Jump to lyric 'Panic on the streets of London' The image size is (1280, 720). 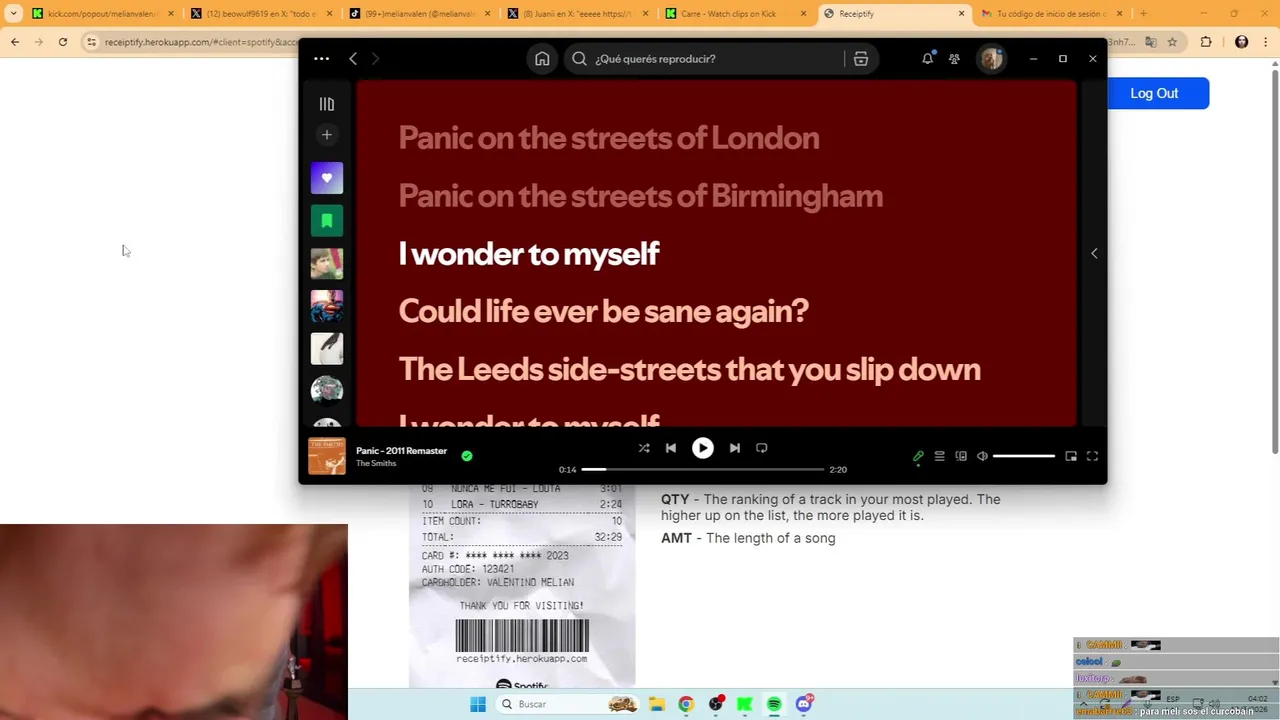tap(608, 138)
